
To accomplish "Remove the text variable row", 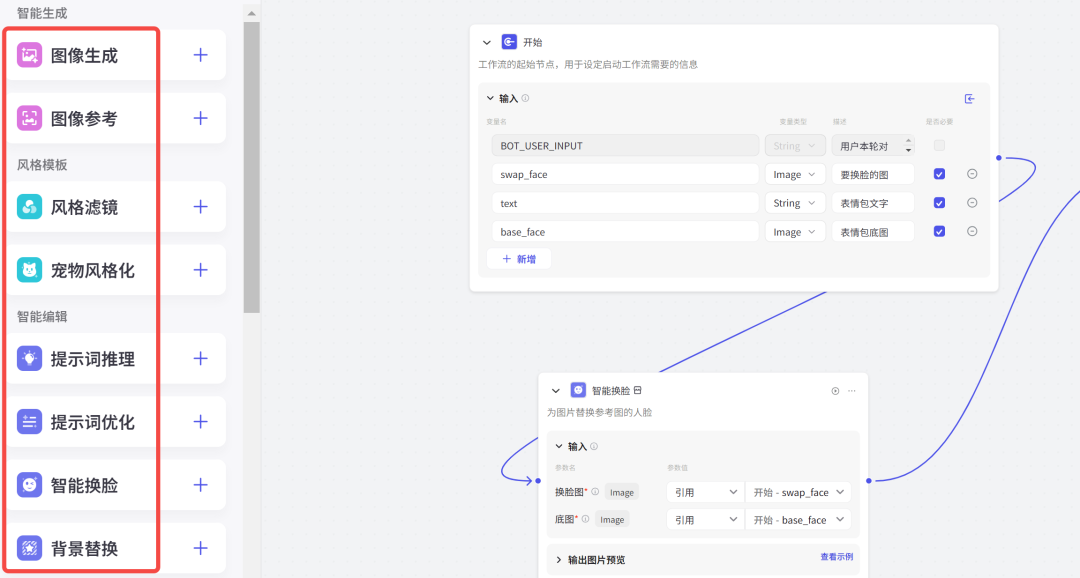I will [x=972, y=203].
